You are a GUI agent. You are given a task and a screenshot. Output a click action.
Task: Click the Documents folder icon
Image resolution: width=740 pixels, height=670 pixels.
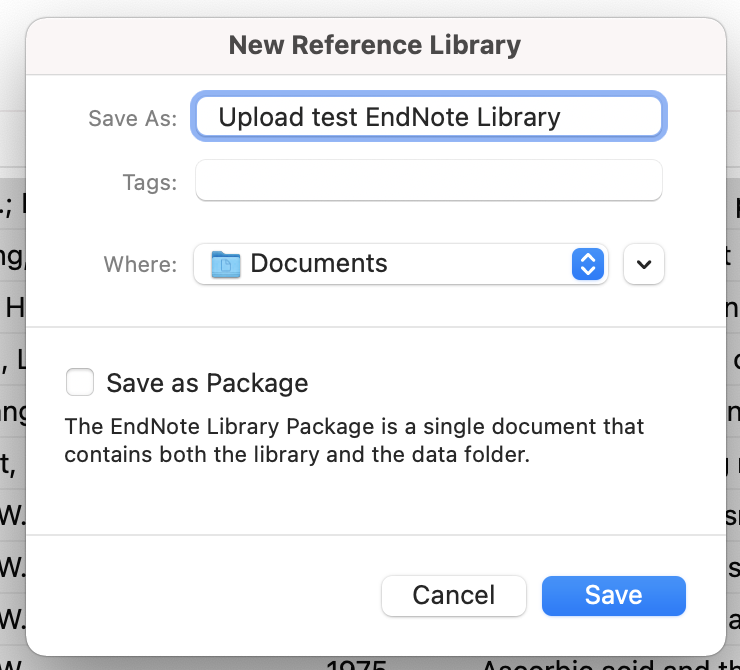click(x=227, y=264)
